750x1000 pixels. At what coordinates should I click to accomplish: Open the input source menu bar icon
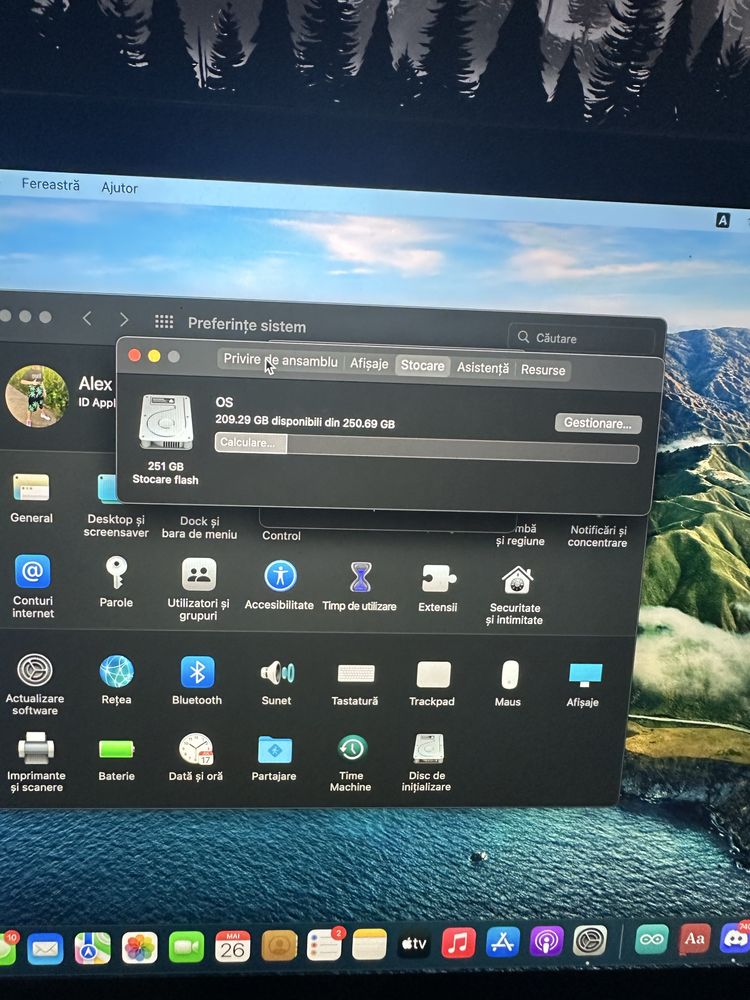(723, 221)
